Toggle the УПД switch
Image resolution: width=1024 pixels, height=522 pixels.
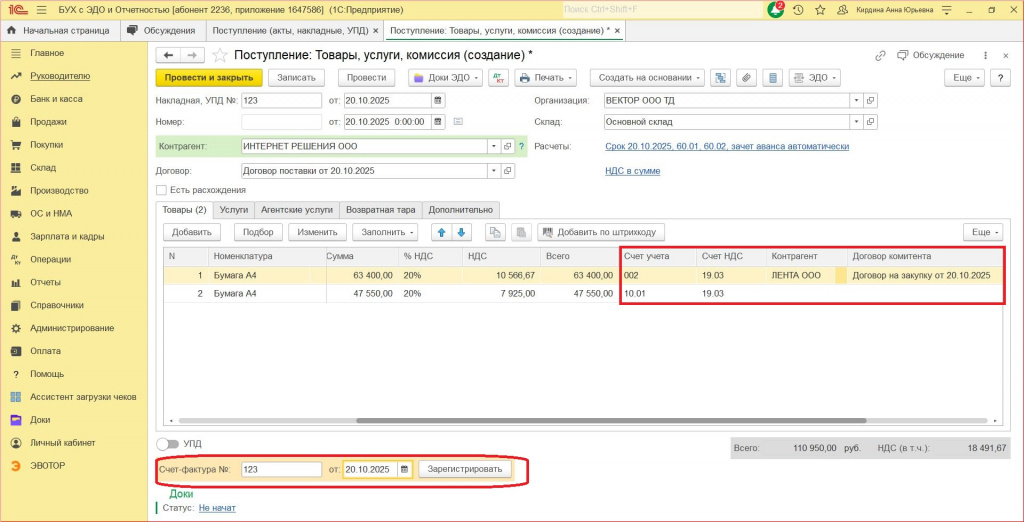click(168, 444)
